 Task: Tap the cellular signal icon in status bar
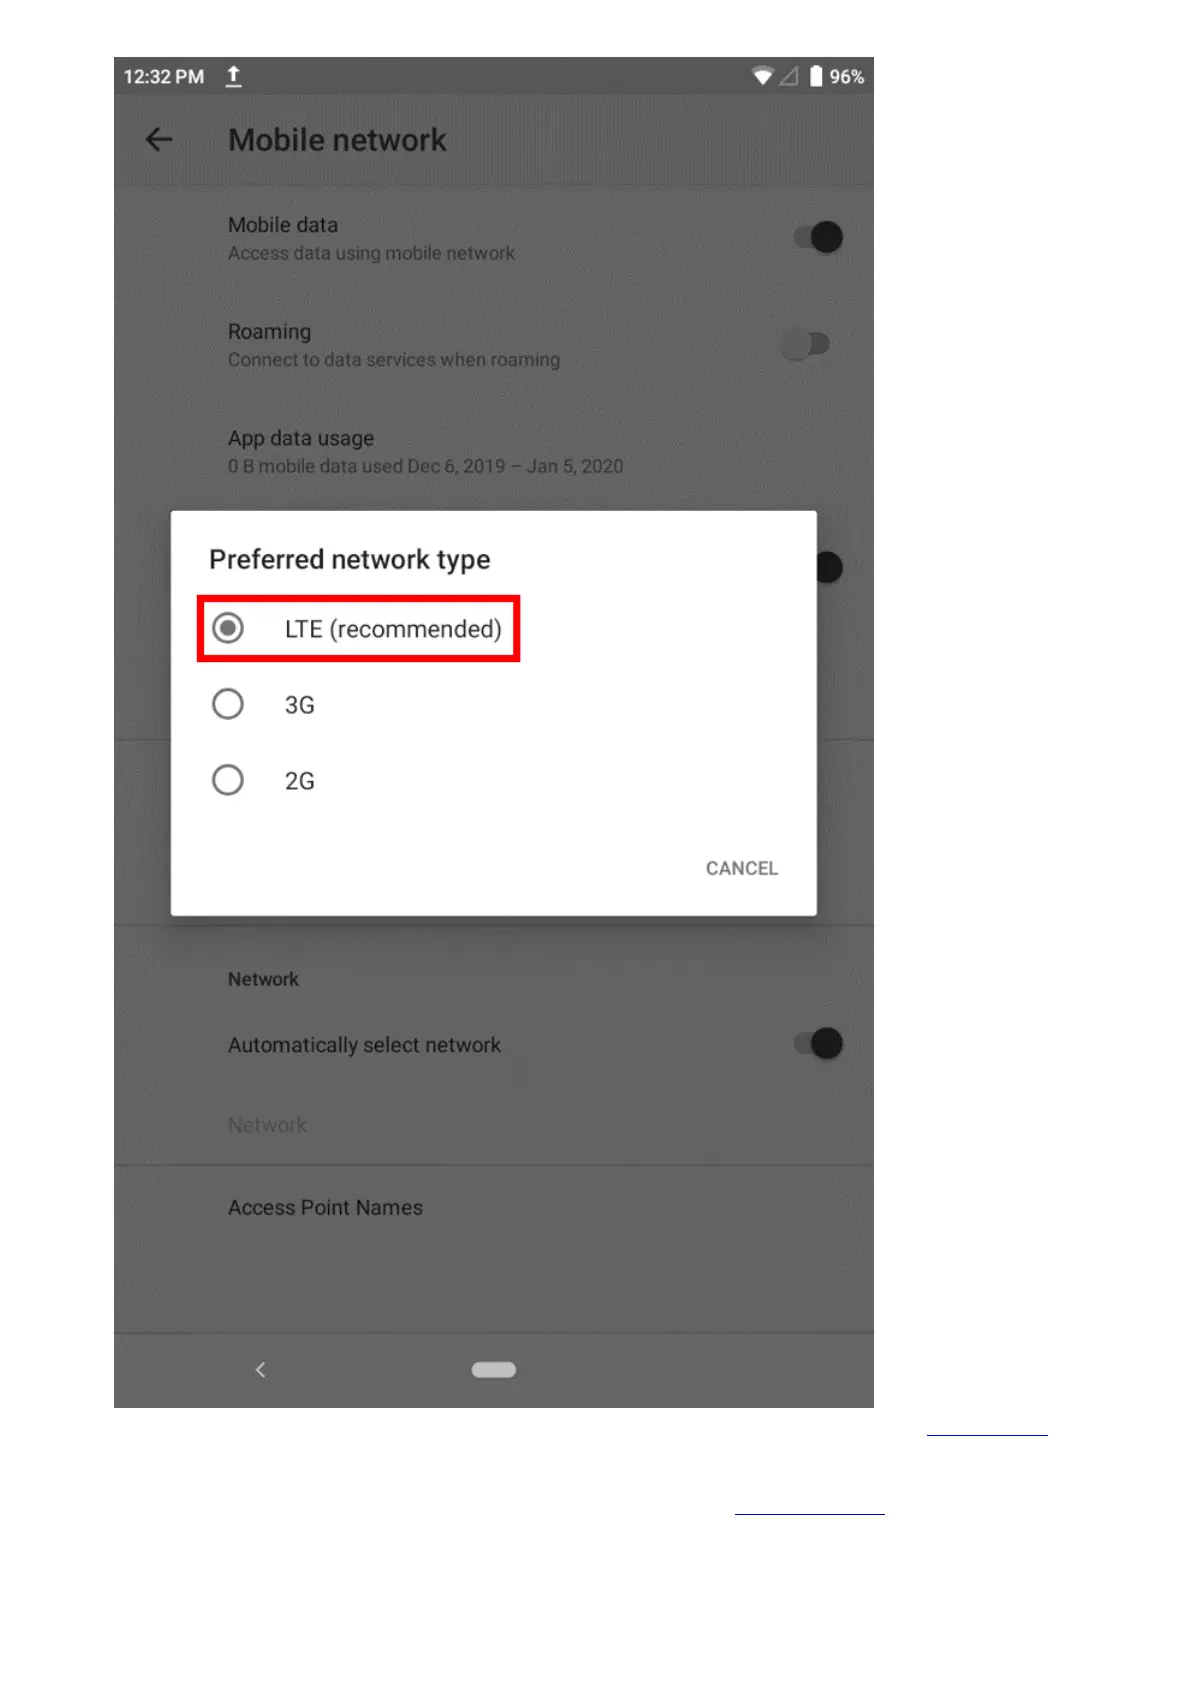point(789,76)
